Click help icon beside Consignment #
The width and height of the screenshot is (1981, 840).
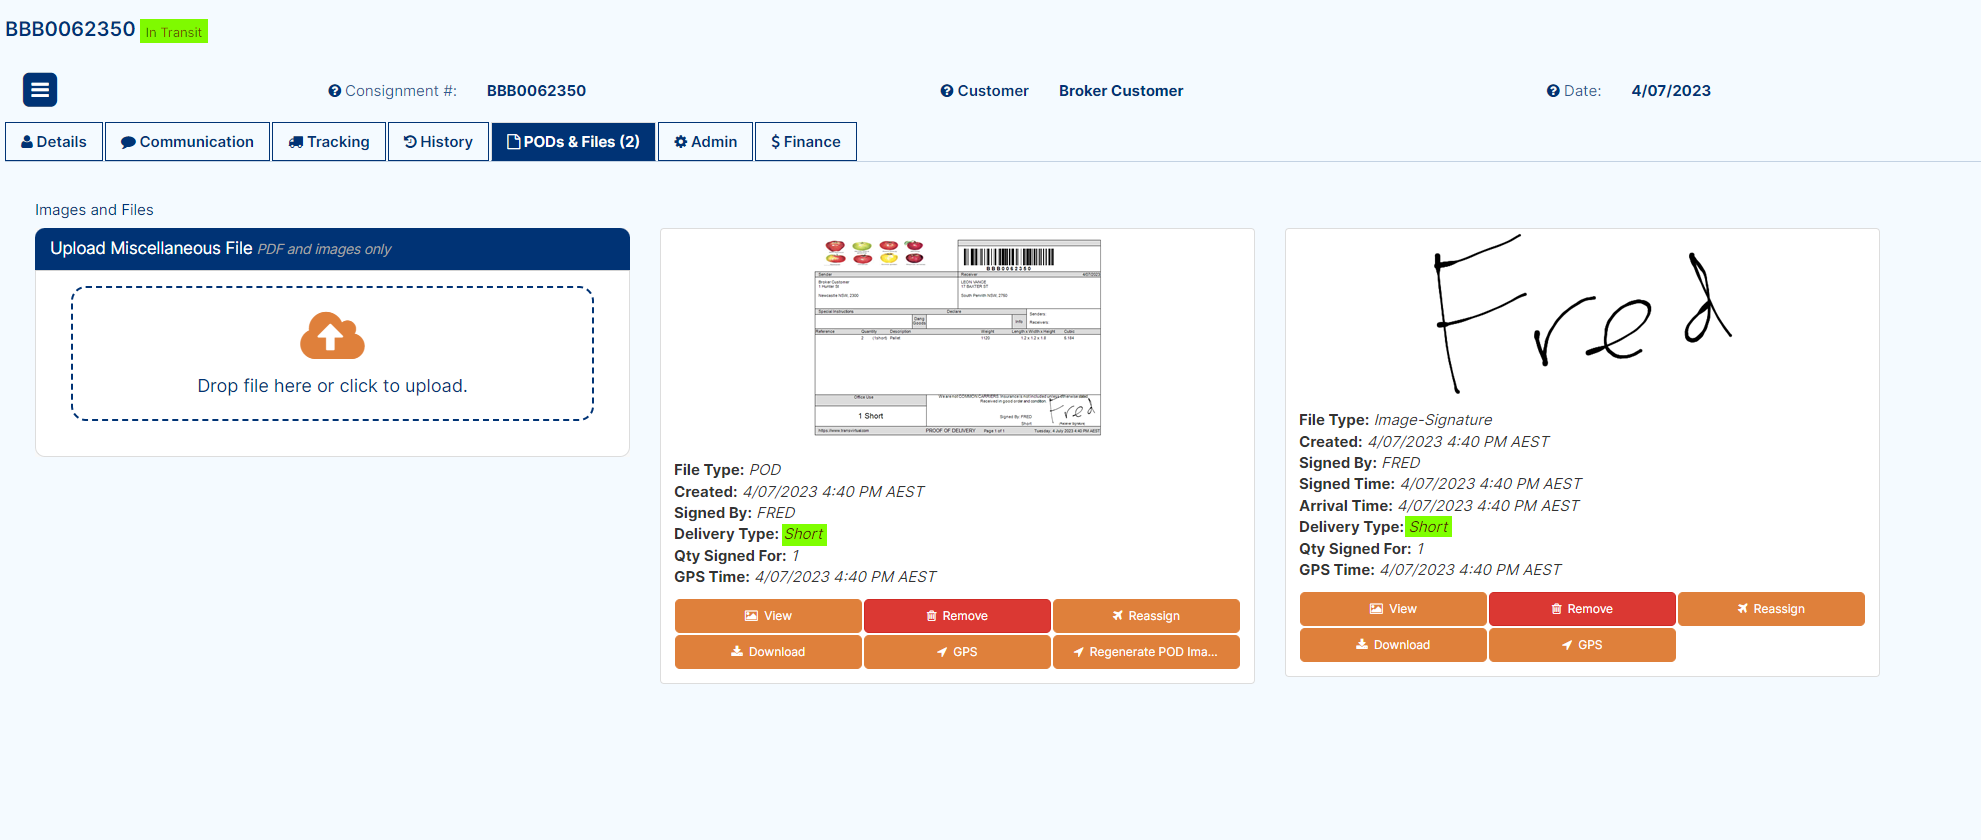(x=335, y=91)
